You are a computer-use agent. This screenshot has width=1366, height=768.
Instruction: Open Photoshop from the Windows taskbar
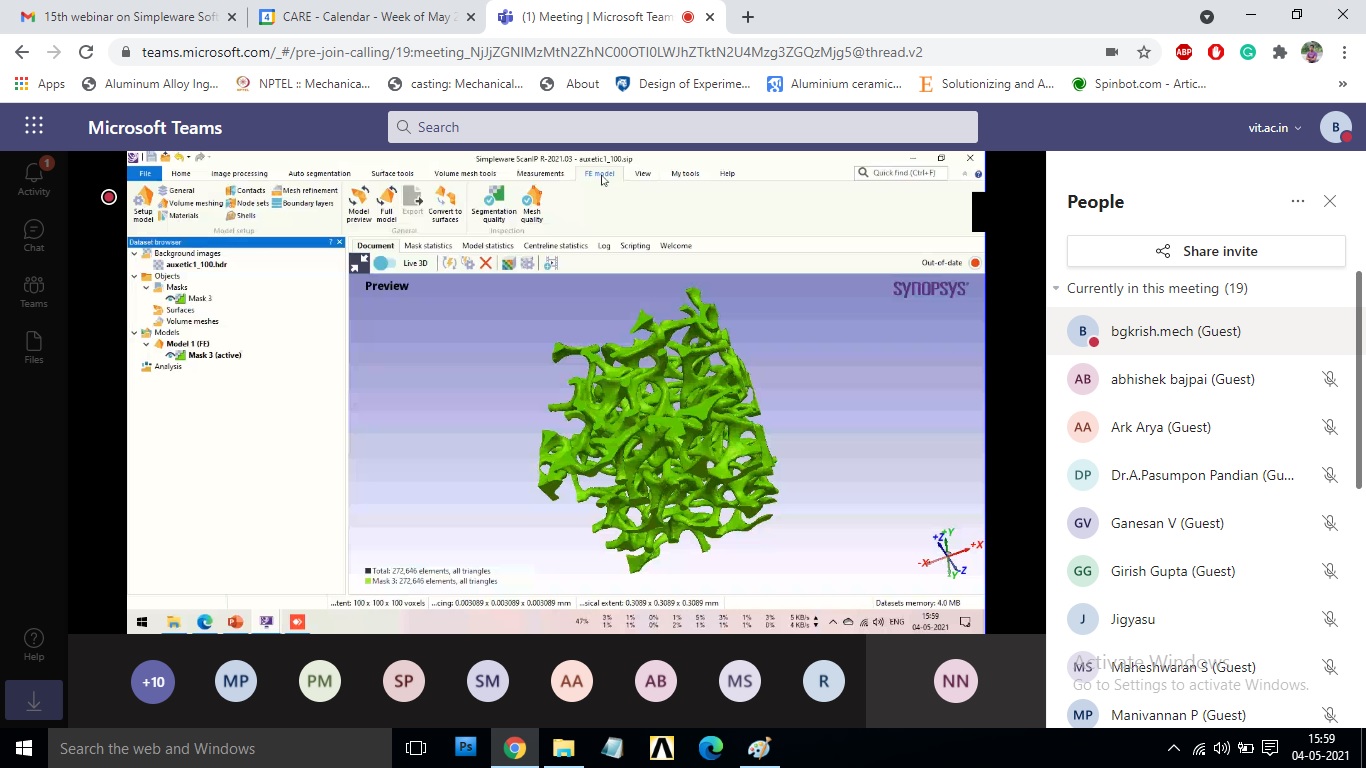point(465,748)
